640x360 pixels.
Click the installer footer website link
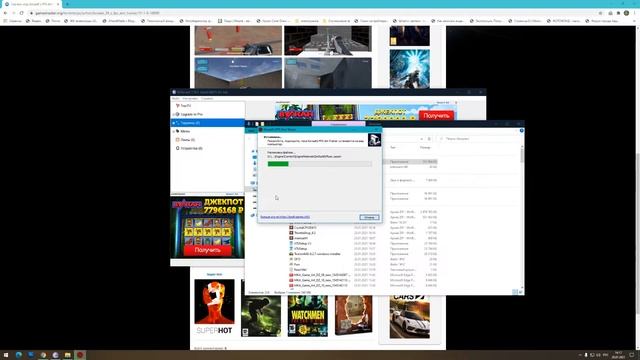(285, 217)
